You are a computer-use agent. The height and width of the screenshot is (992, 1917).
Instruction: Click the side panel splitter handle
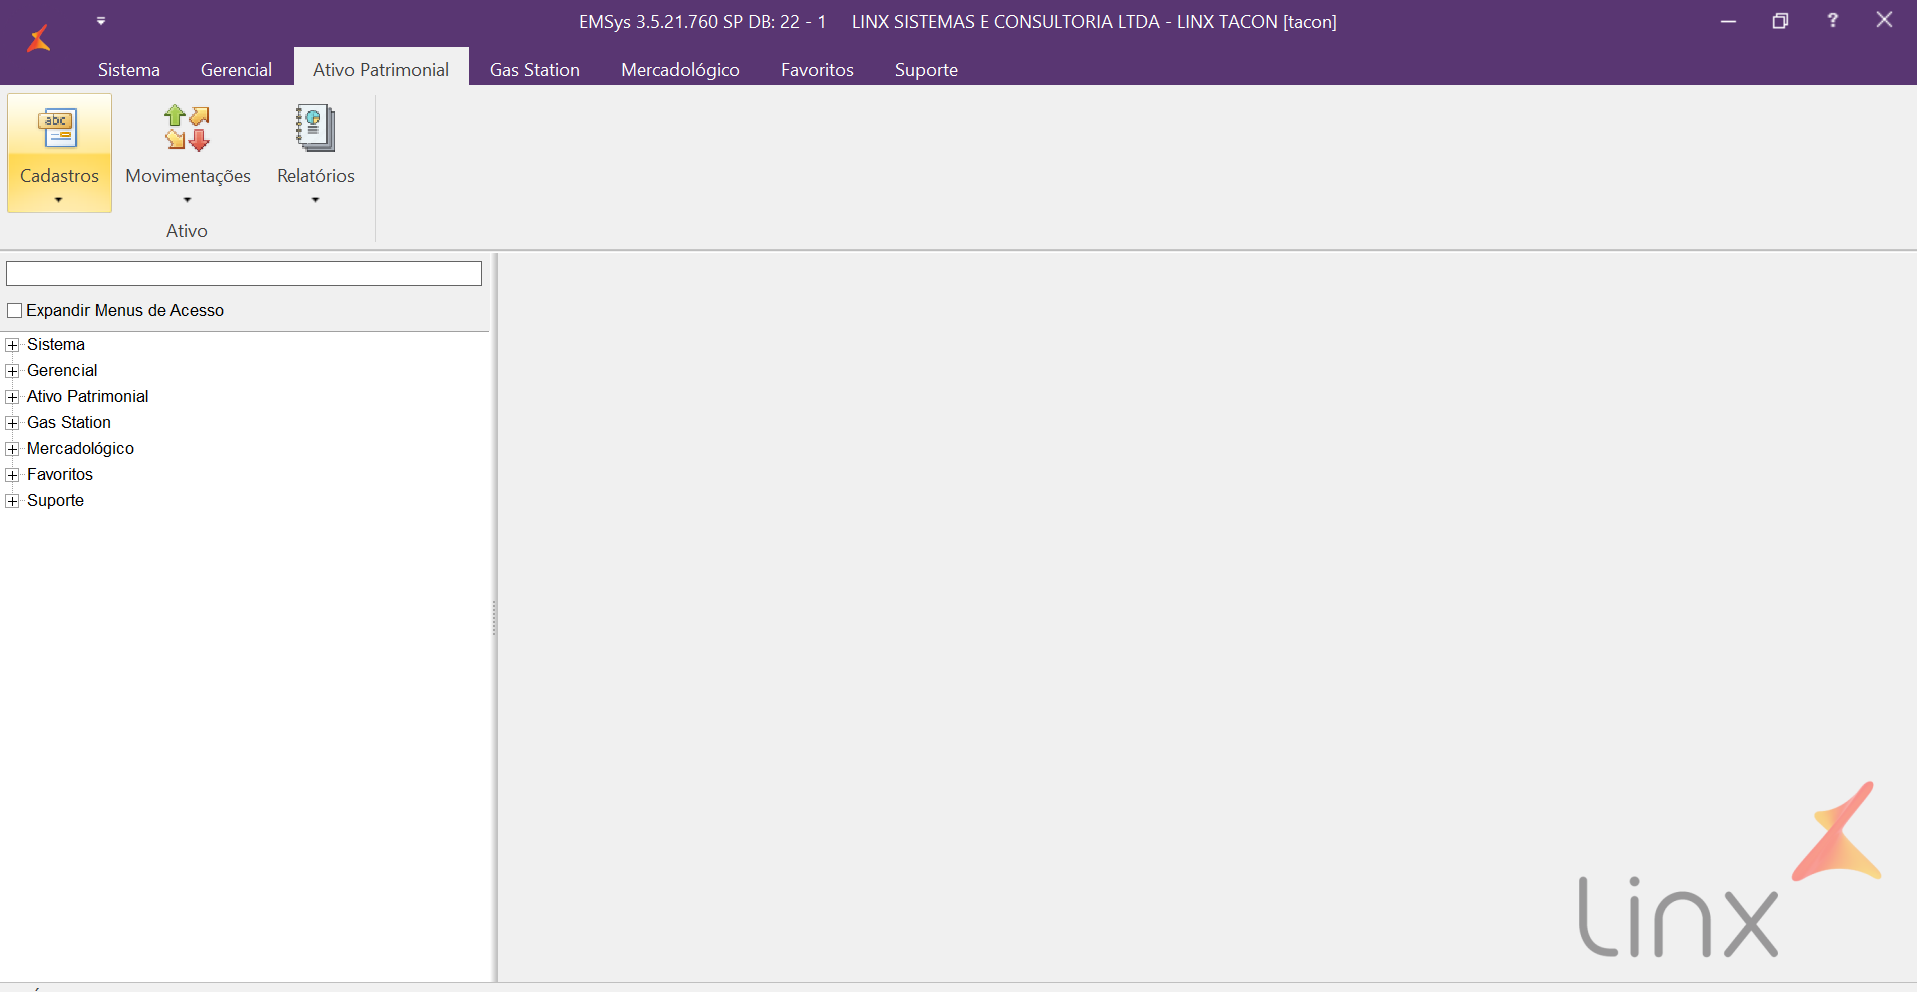(x=494, y=618)
